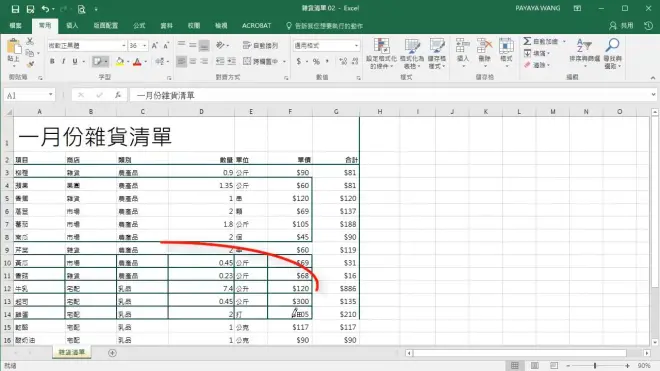Select the Format Painter brush

tap(30, 64)
